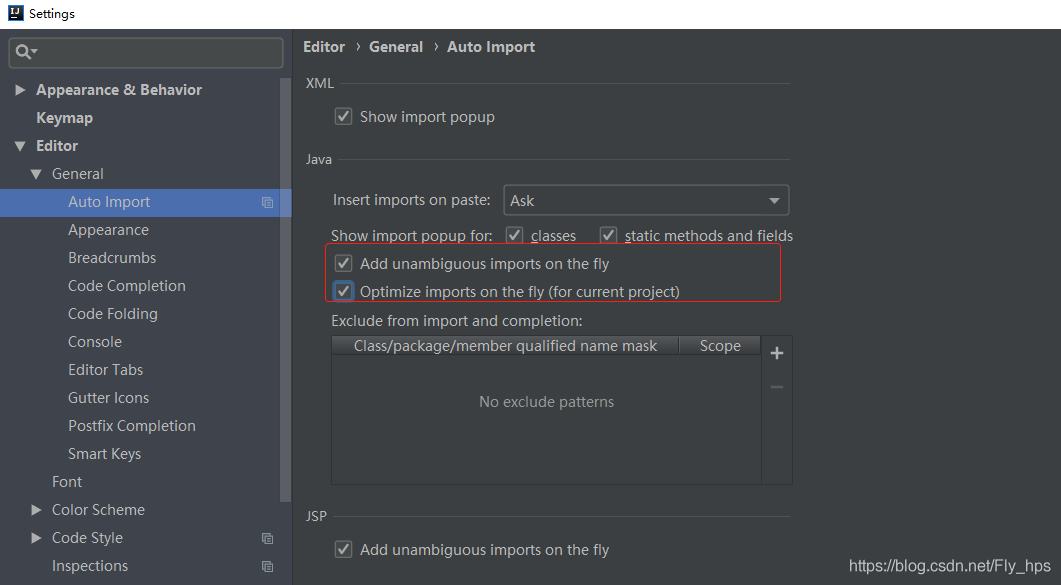Open the Insert imports on paste dropdown

646,200
